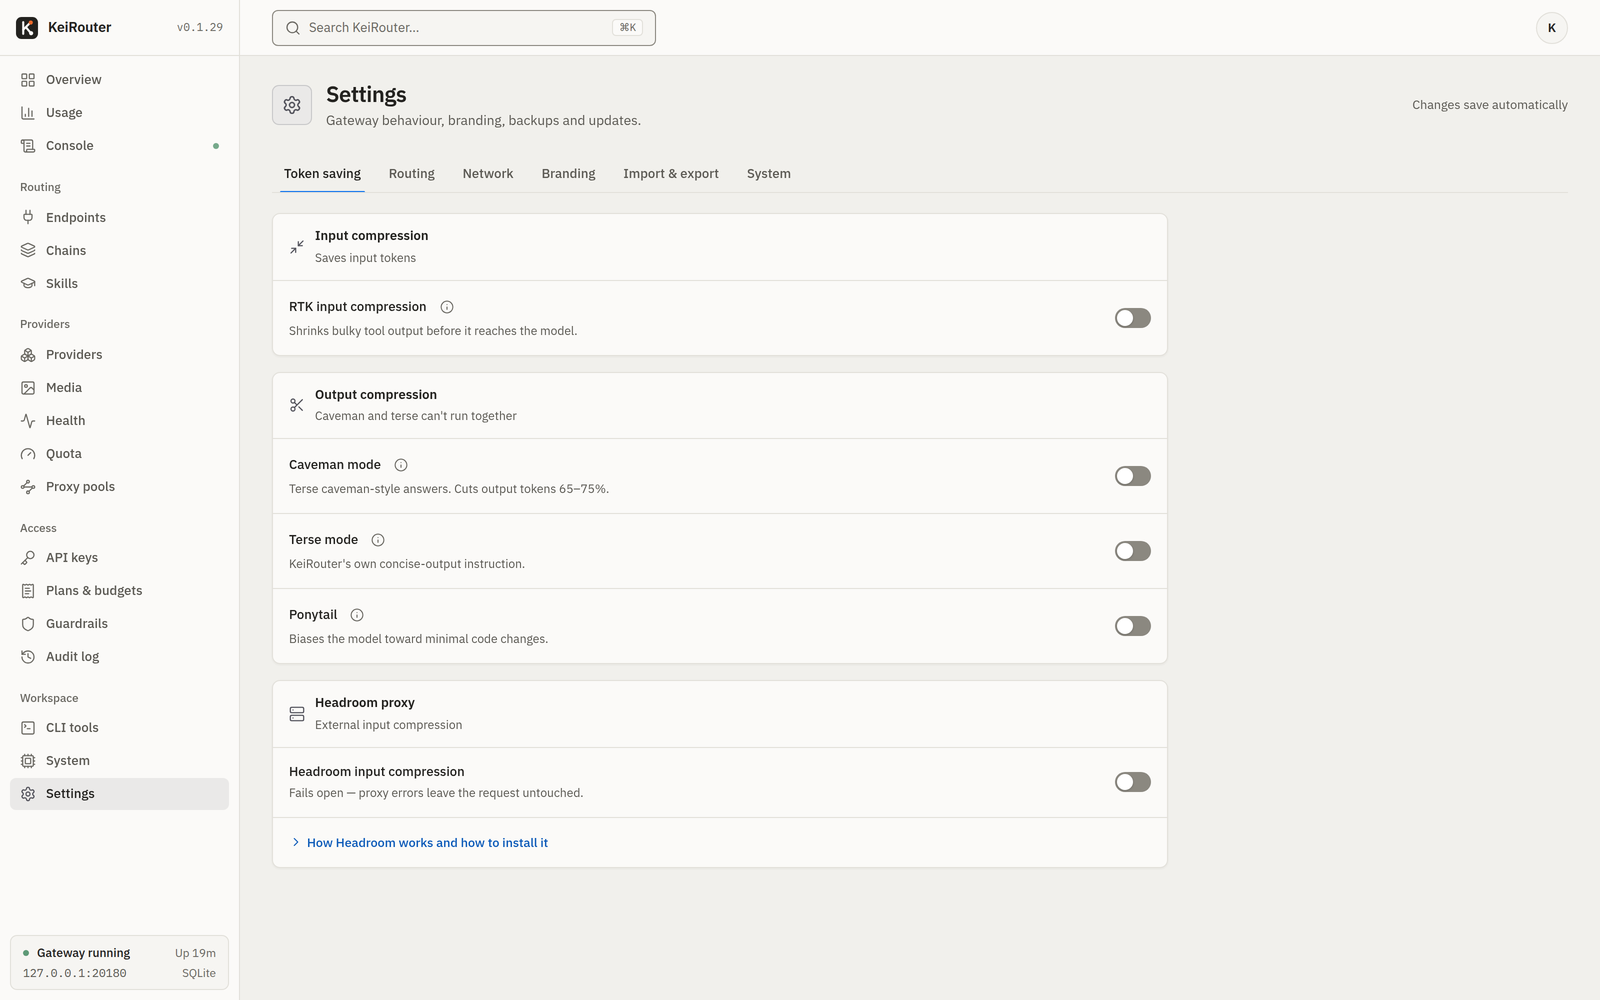Open the Settings sidebar item
The height and width of the screenshot is (1000, 1600).
click(x=119, y=794)
